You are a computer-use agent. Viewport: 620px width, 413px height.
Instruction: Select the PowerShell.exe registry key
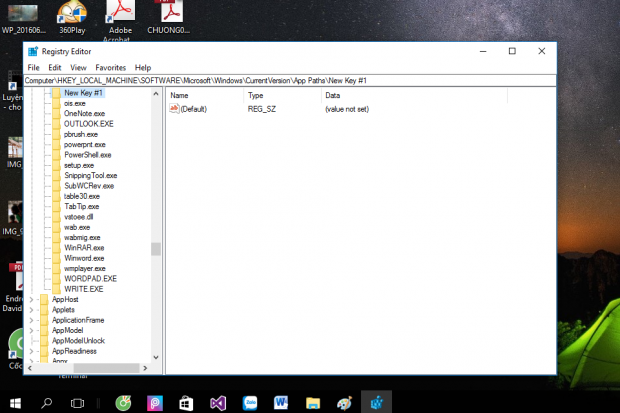[x=87, y=155]
